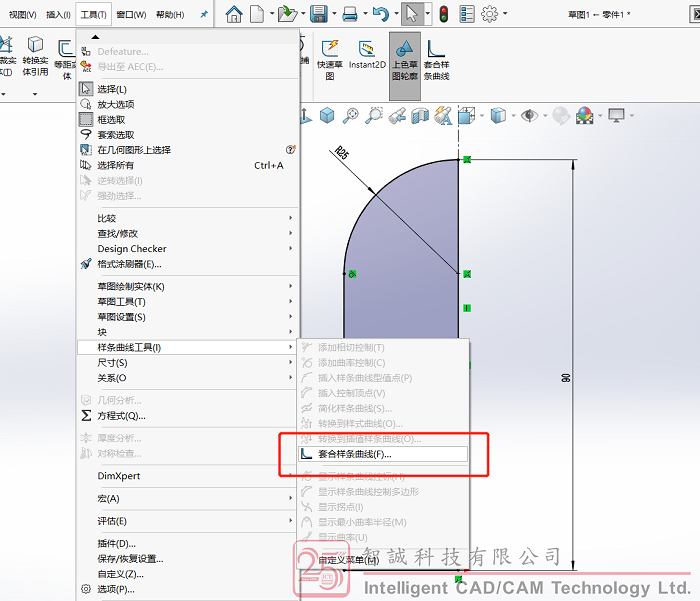This screenshot has height=601, width=700.
Task: Choose 套合样条曲线(F)... in submenu
Action: click(383, 454)
